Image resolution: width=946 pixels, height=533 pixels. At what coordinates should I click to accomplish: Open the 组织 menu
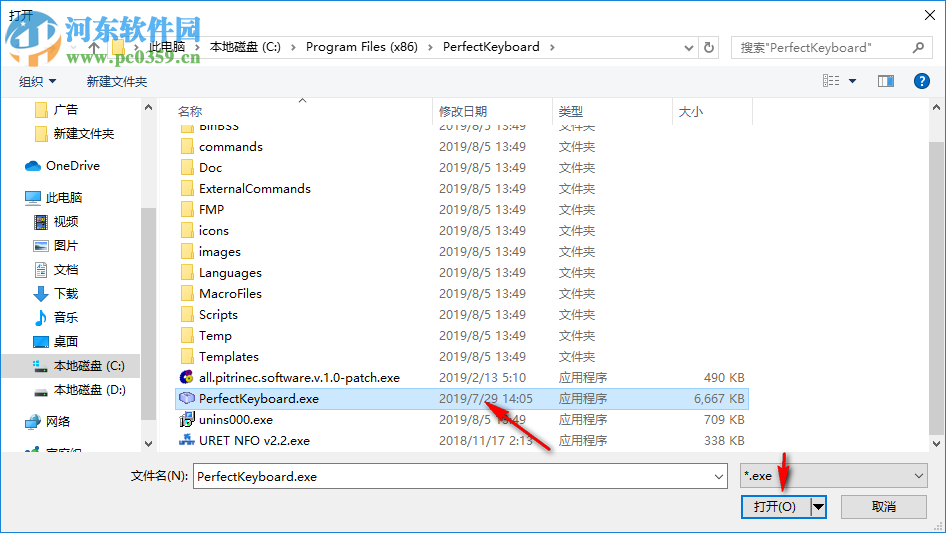37,81
